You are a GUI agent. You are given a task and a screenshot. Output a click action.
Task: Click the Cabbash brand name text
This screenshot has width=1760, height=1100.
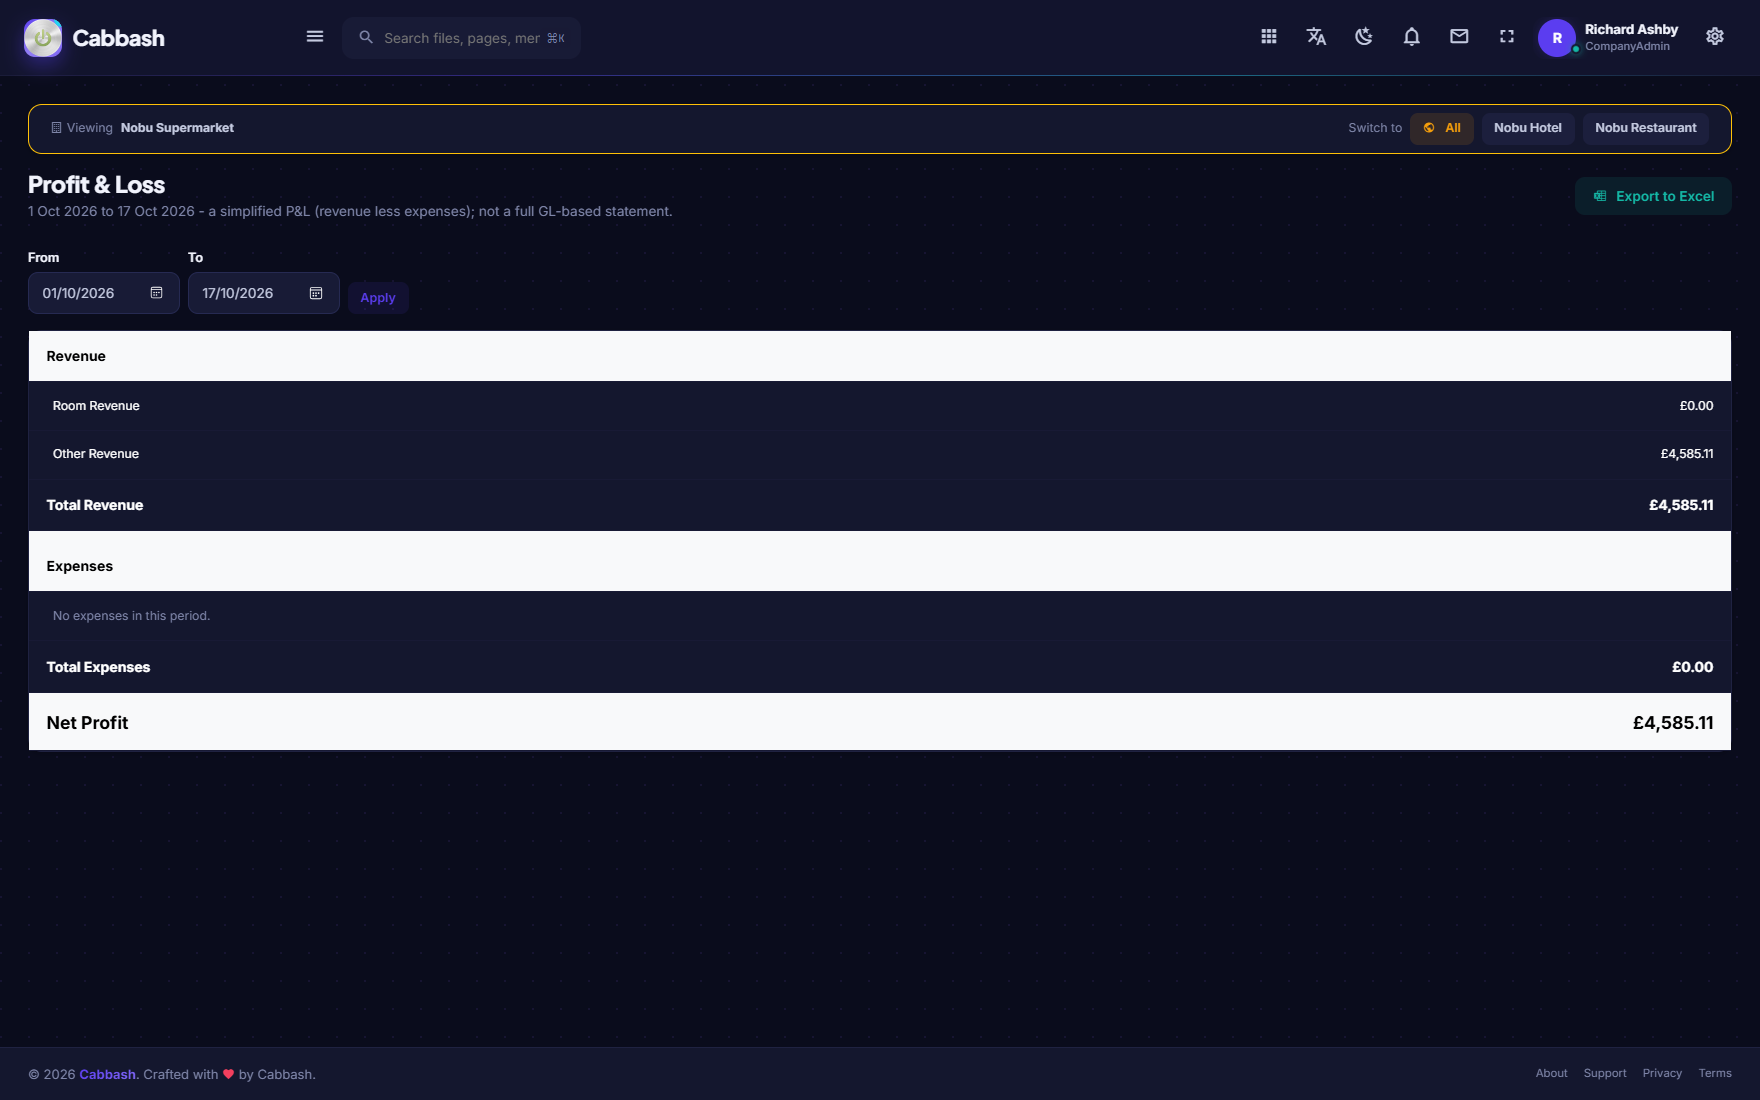pos(118,38)
